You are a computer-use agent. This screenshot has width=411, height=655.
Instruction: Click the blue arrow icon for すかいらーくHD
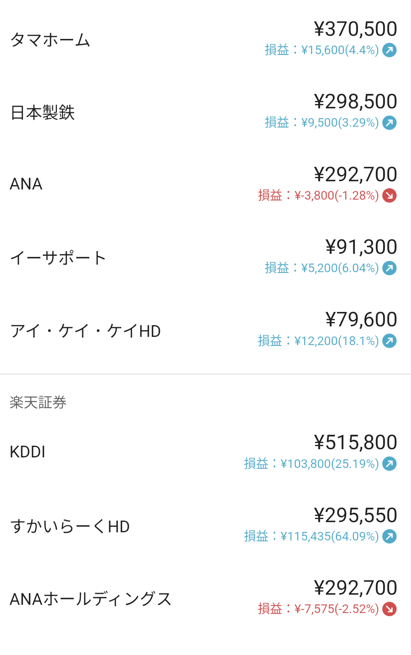coord(389,536)
